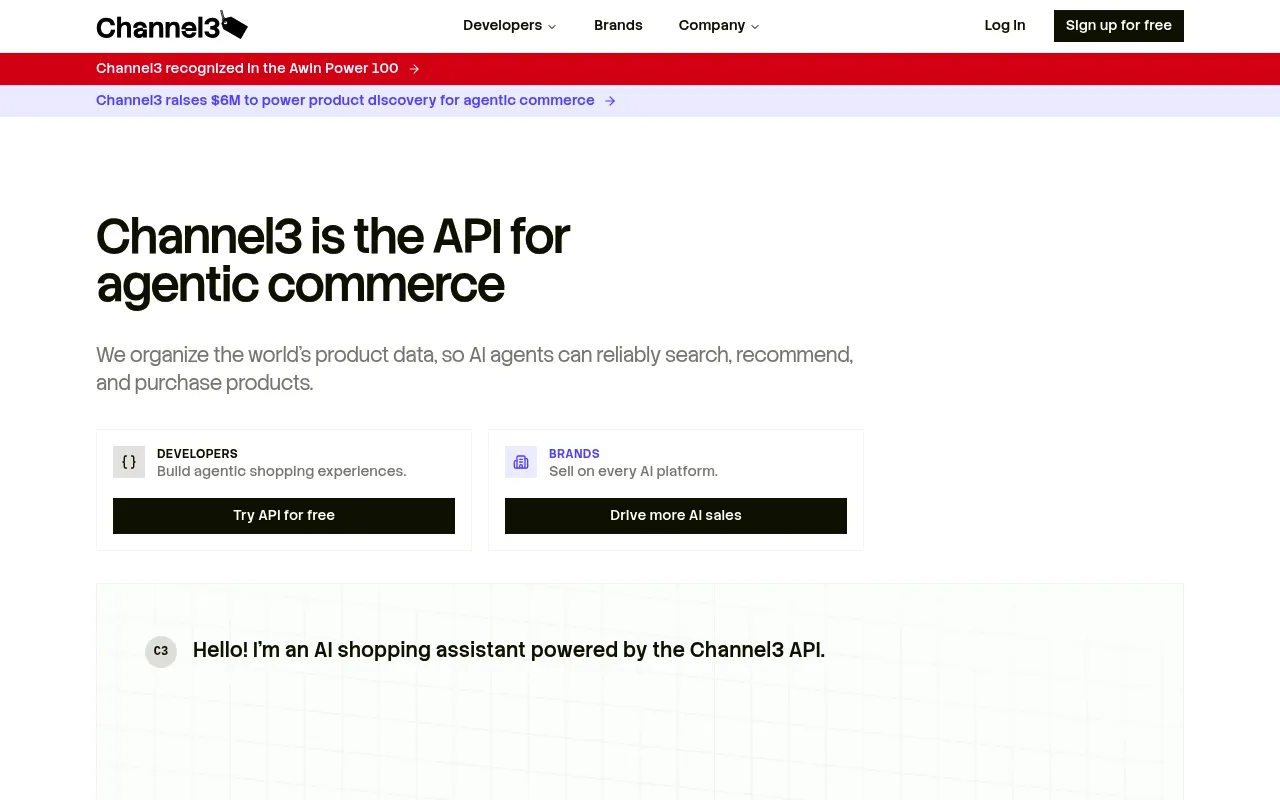Click the DEVELOPERS card heading
The height and width of the screenshot is (800, 1280).
197,454
